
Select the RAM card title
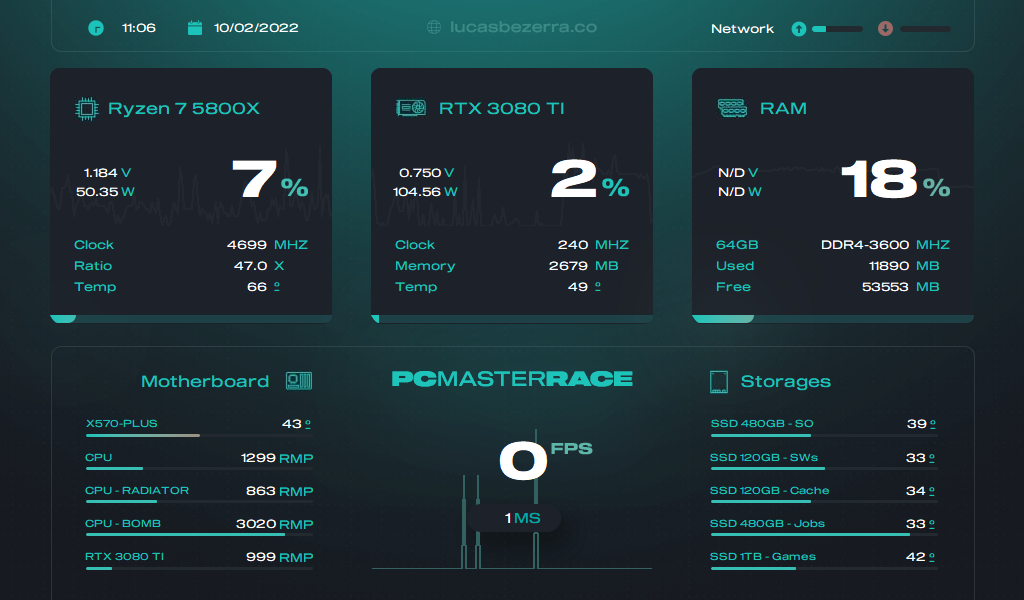783,108
